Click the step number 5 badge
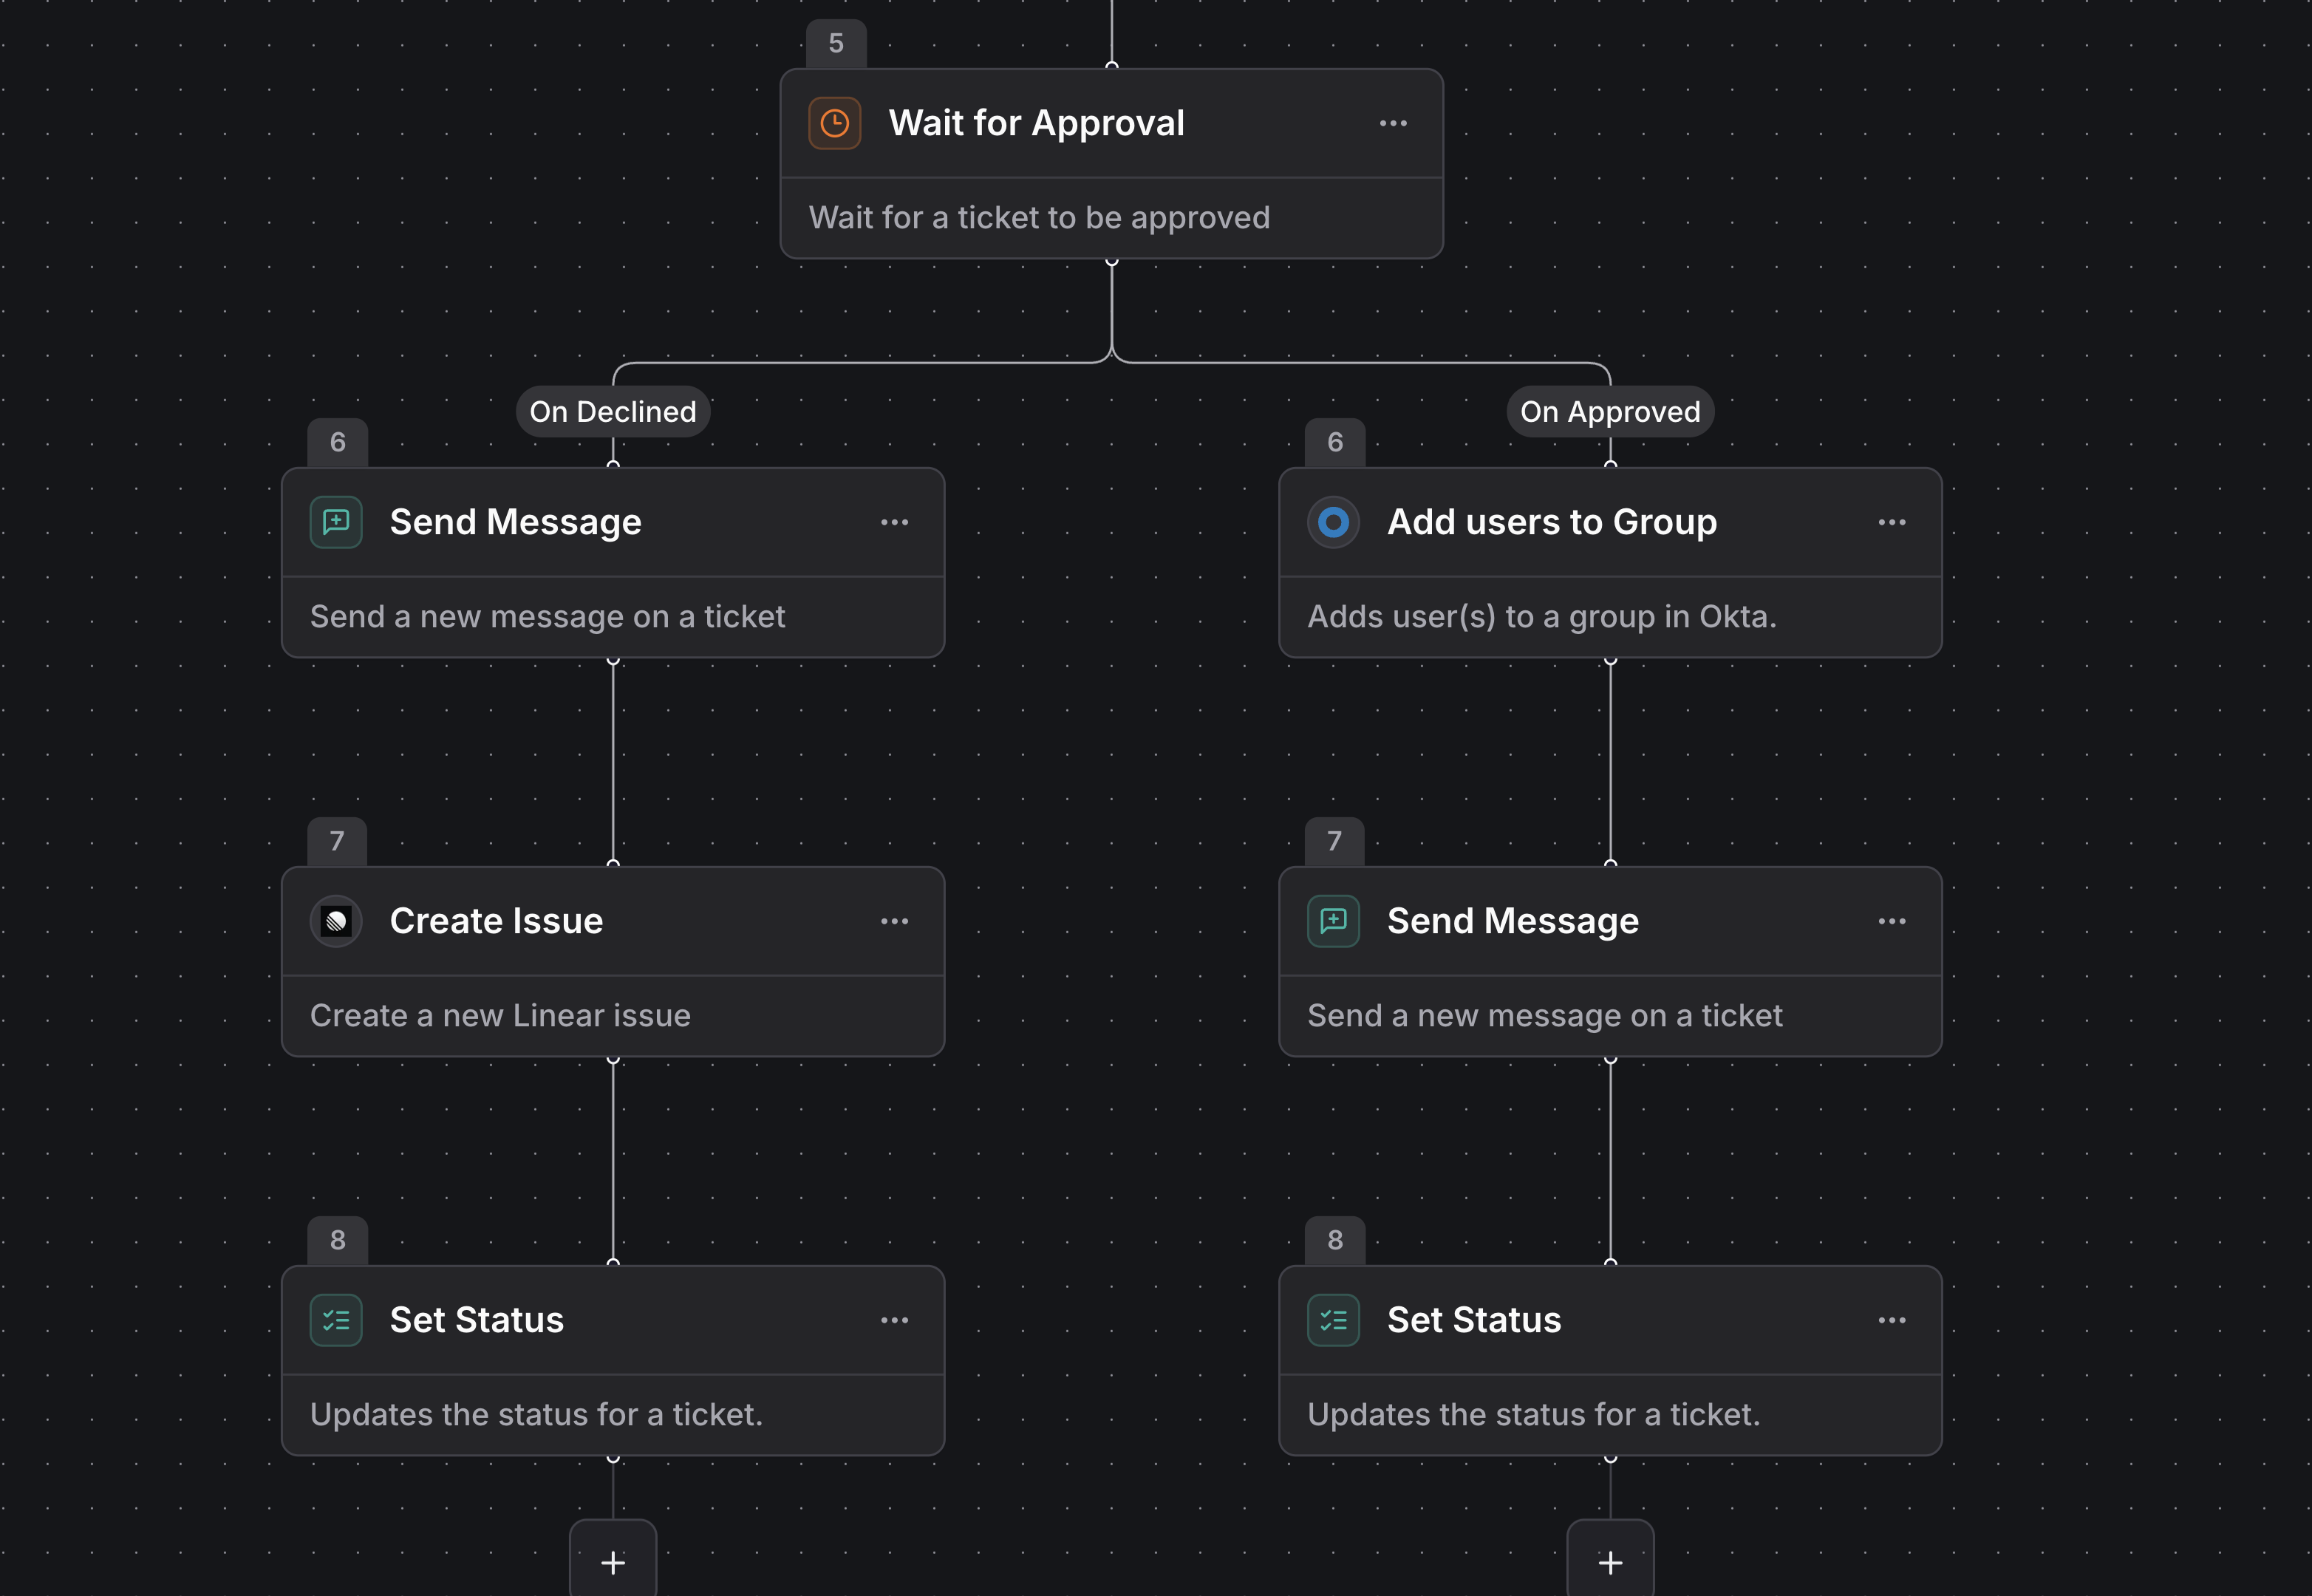The height and width of the screenshot is (1596, 2312). click(836, 43)
